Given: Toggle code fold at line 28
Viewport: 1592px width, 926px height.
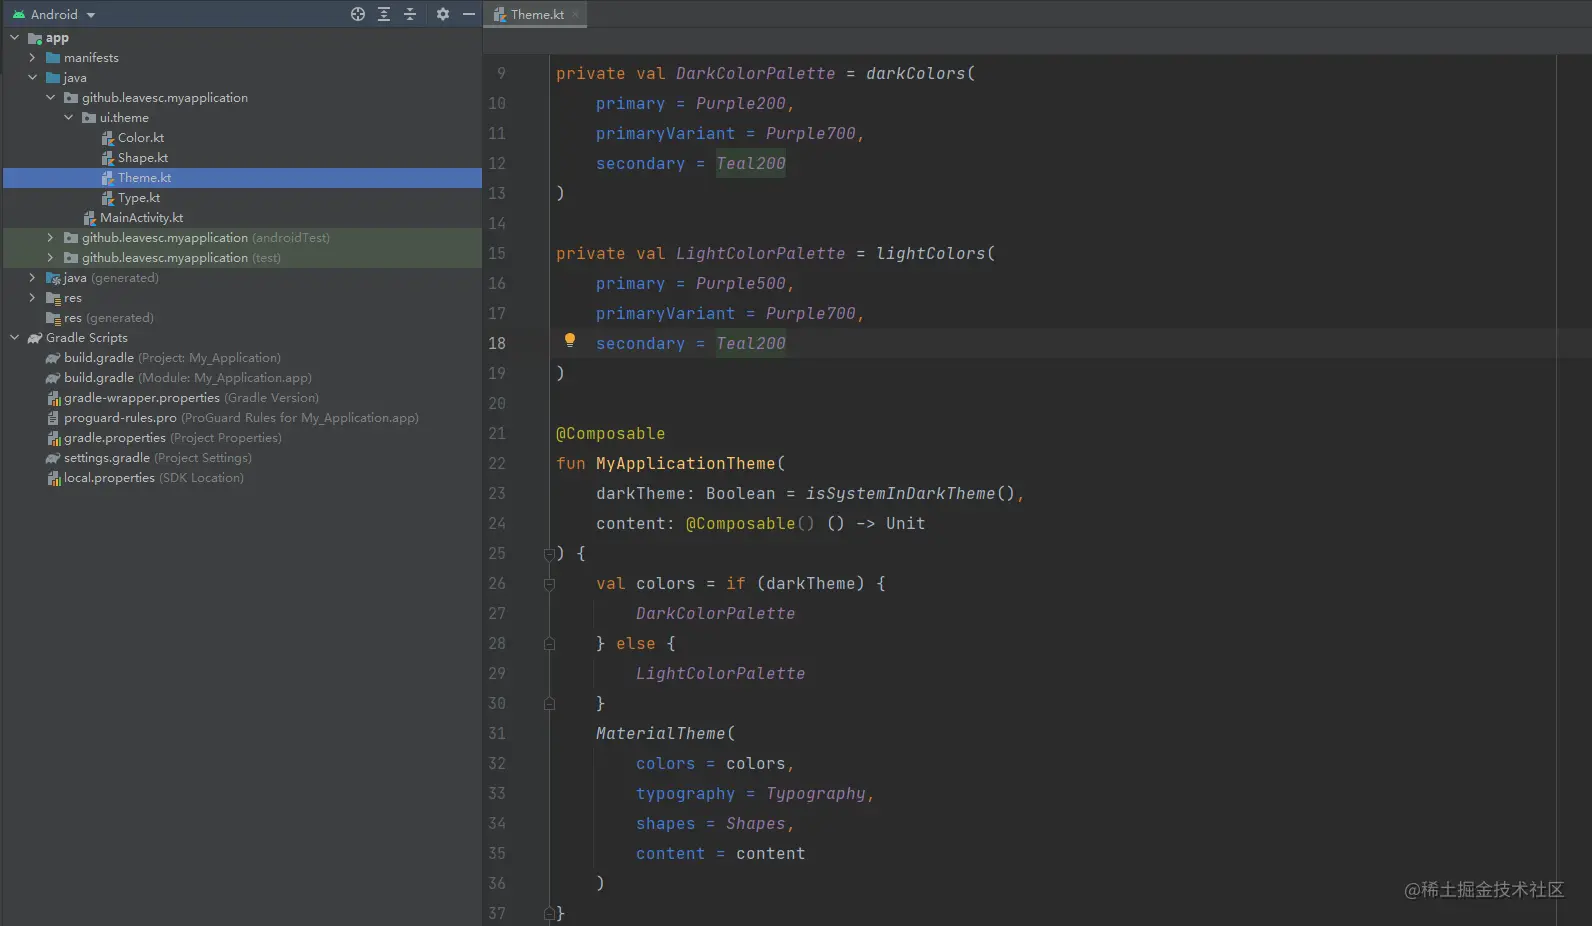Looking at the screenshot, I should tap(549, 644).
